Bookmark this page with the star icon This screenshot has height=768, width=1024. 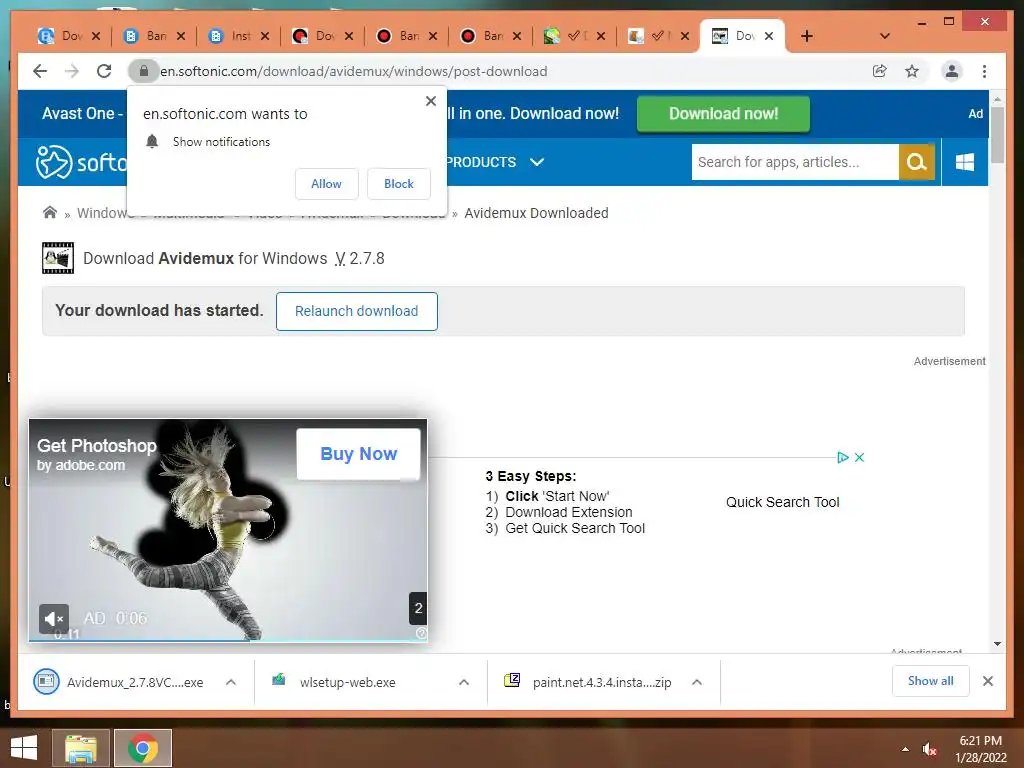912,71
